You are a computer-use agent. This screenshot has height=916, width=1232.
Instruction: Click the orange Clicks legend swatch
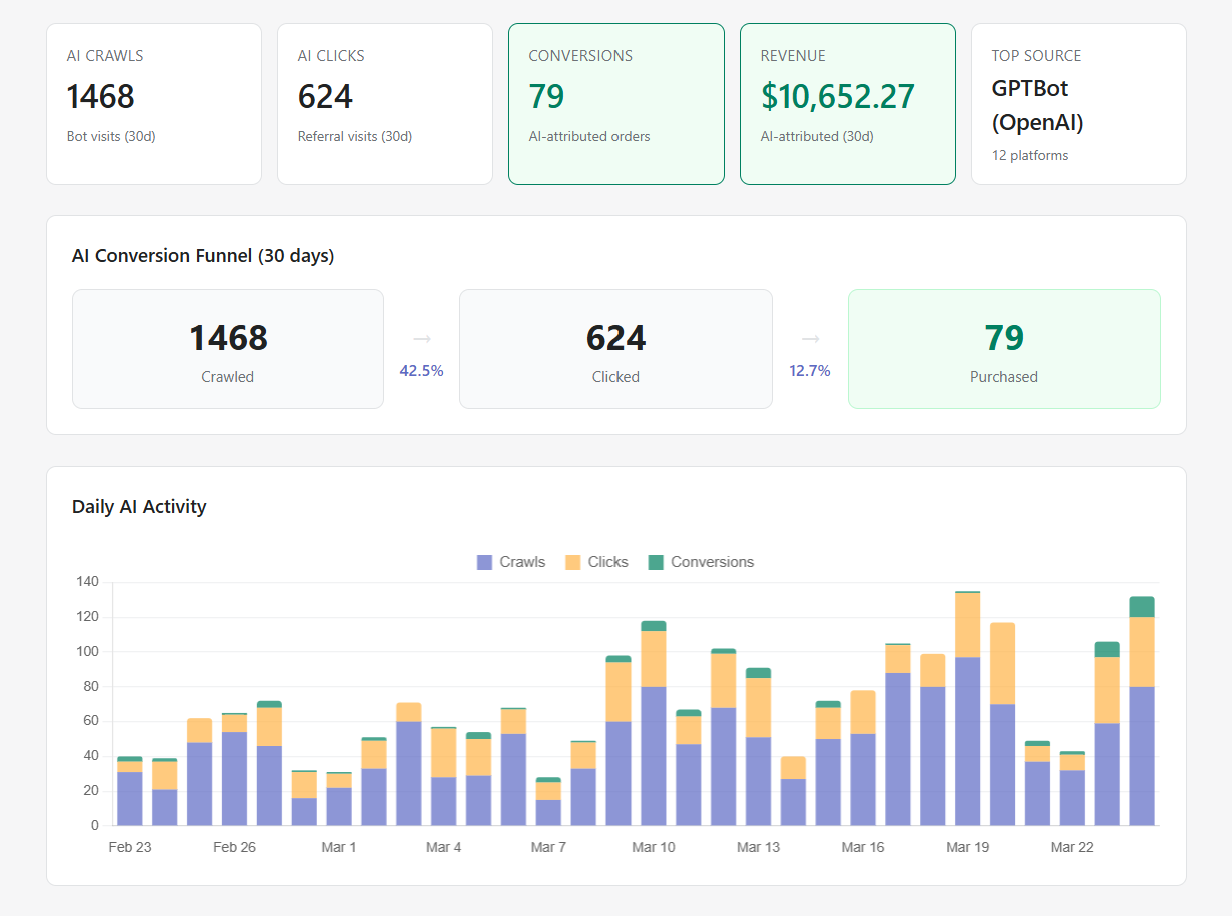point(570,562)
